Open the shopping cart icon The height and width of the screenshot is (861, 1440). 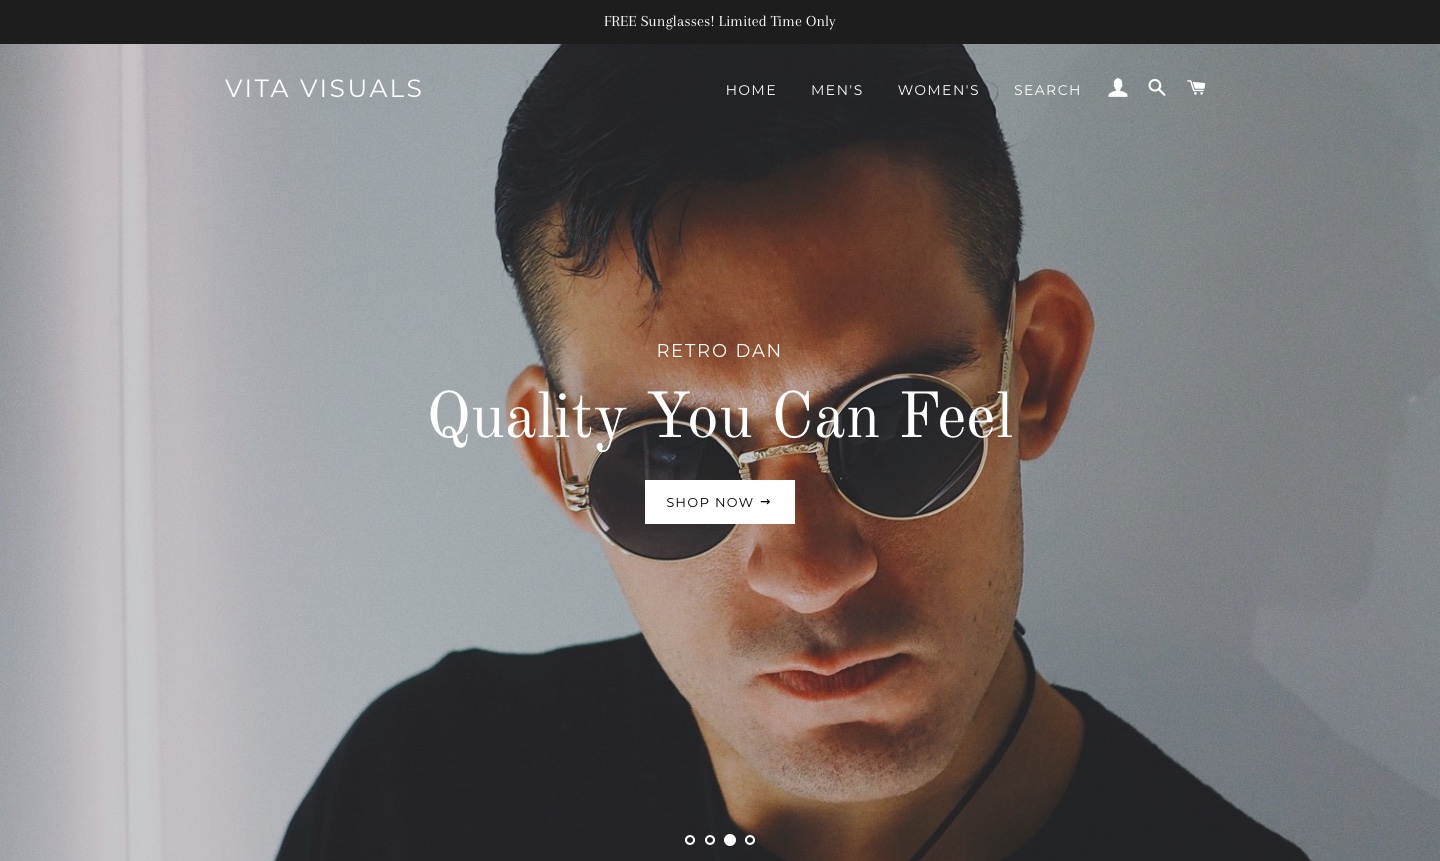(x=1196, y=88)
